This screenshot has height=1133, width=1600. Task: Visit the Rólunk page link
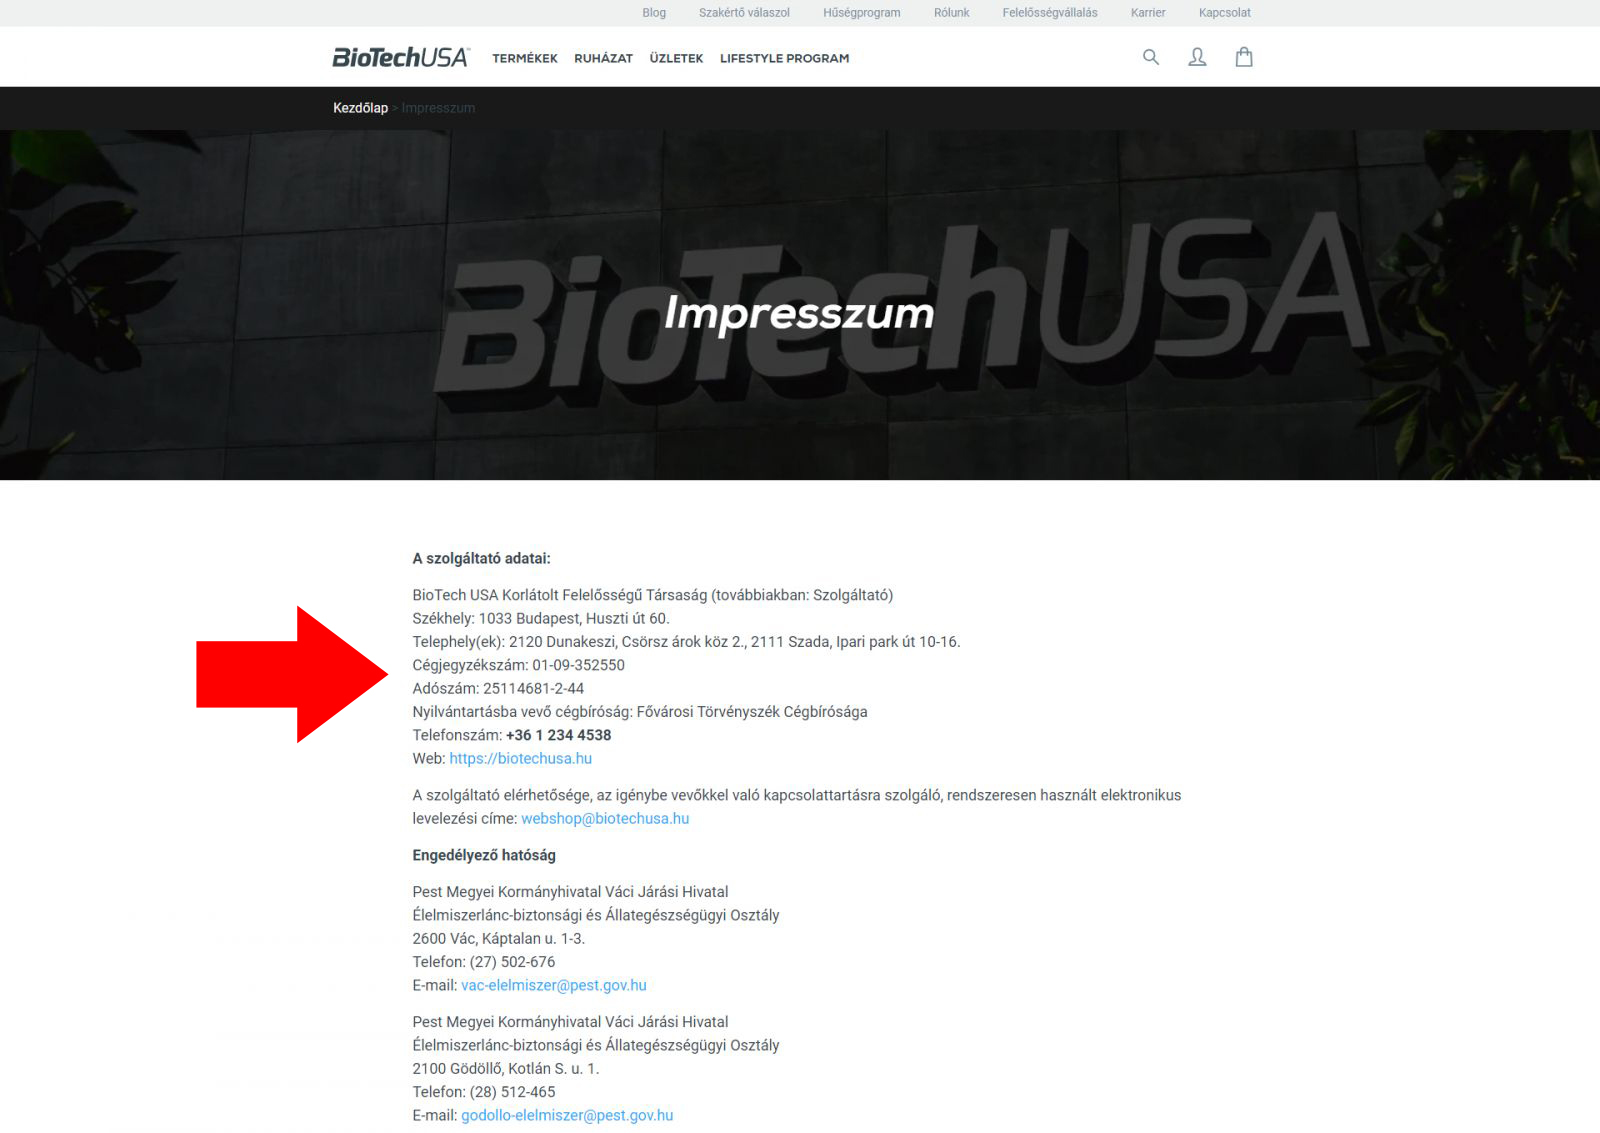[x=951, y=13]
